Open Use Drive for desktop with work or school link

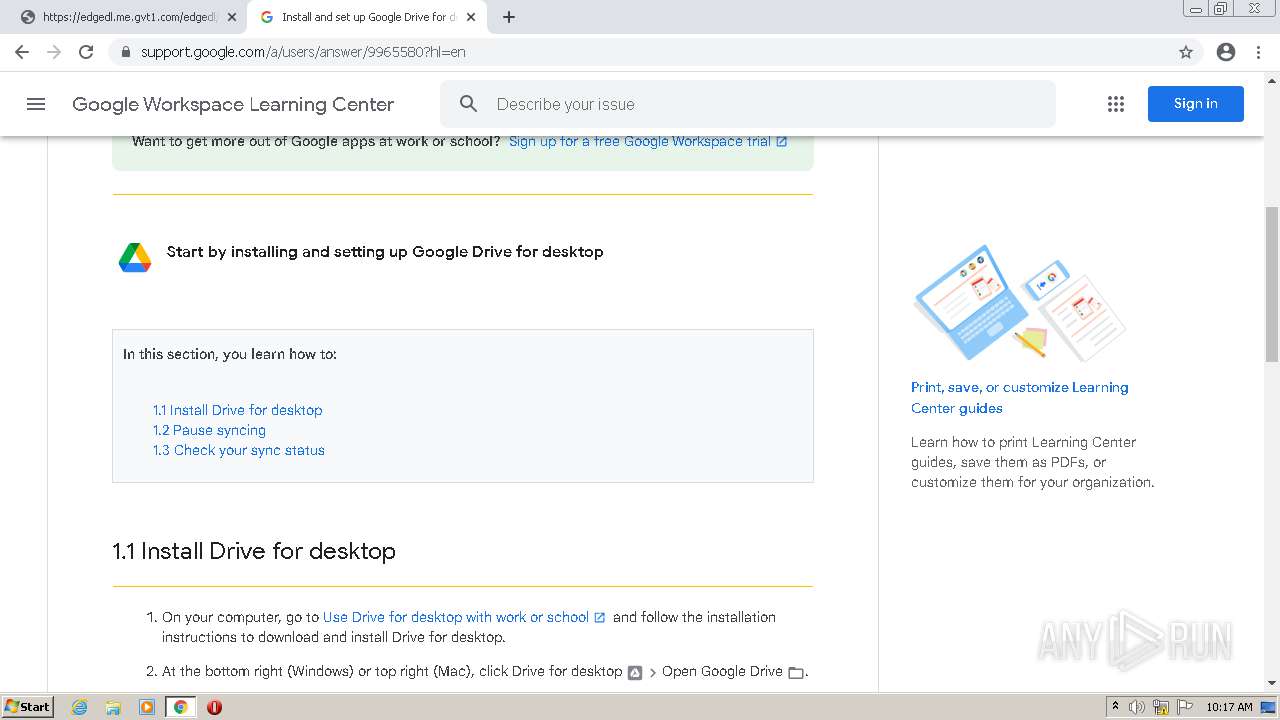(456, 618)
